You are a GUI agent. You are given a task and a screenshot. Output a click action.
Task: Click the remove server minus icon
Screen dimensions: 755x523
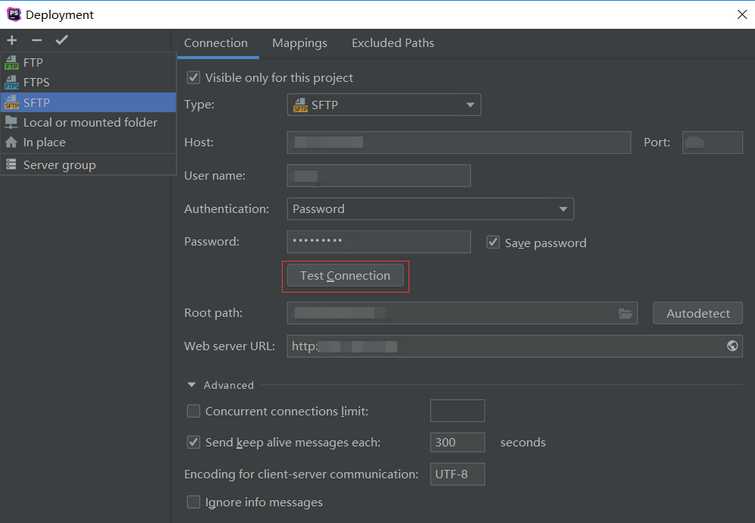click(x=37, y=40)
